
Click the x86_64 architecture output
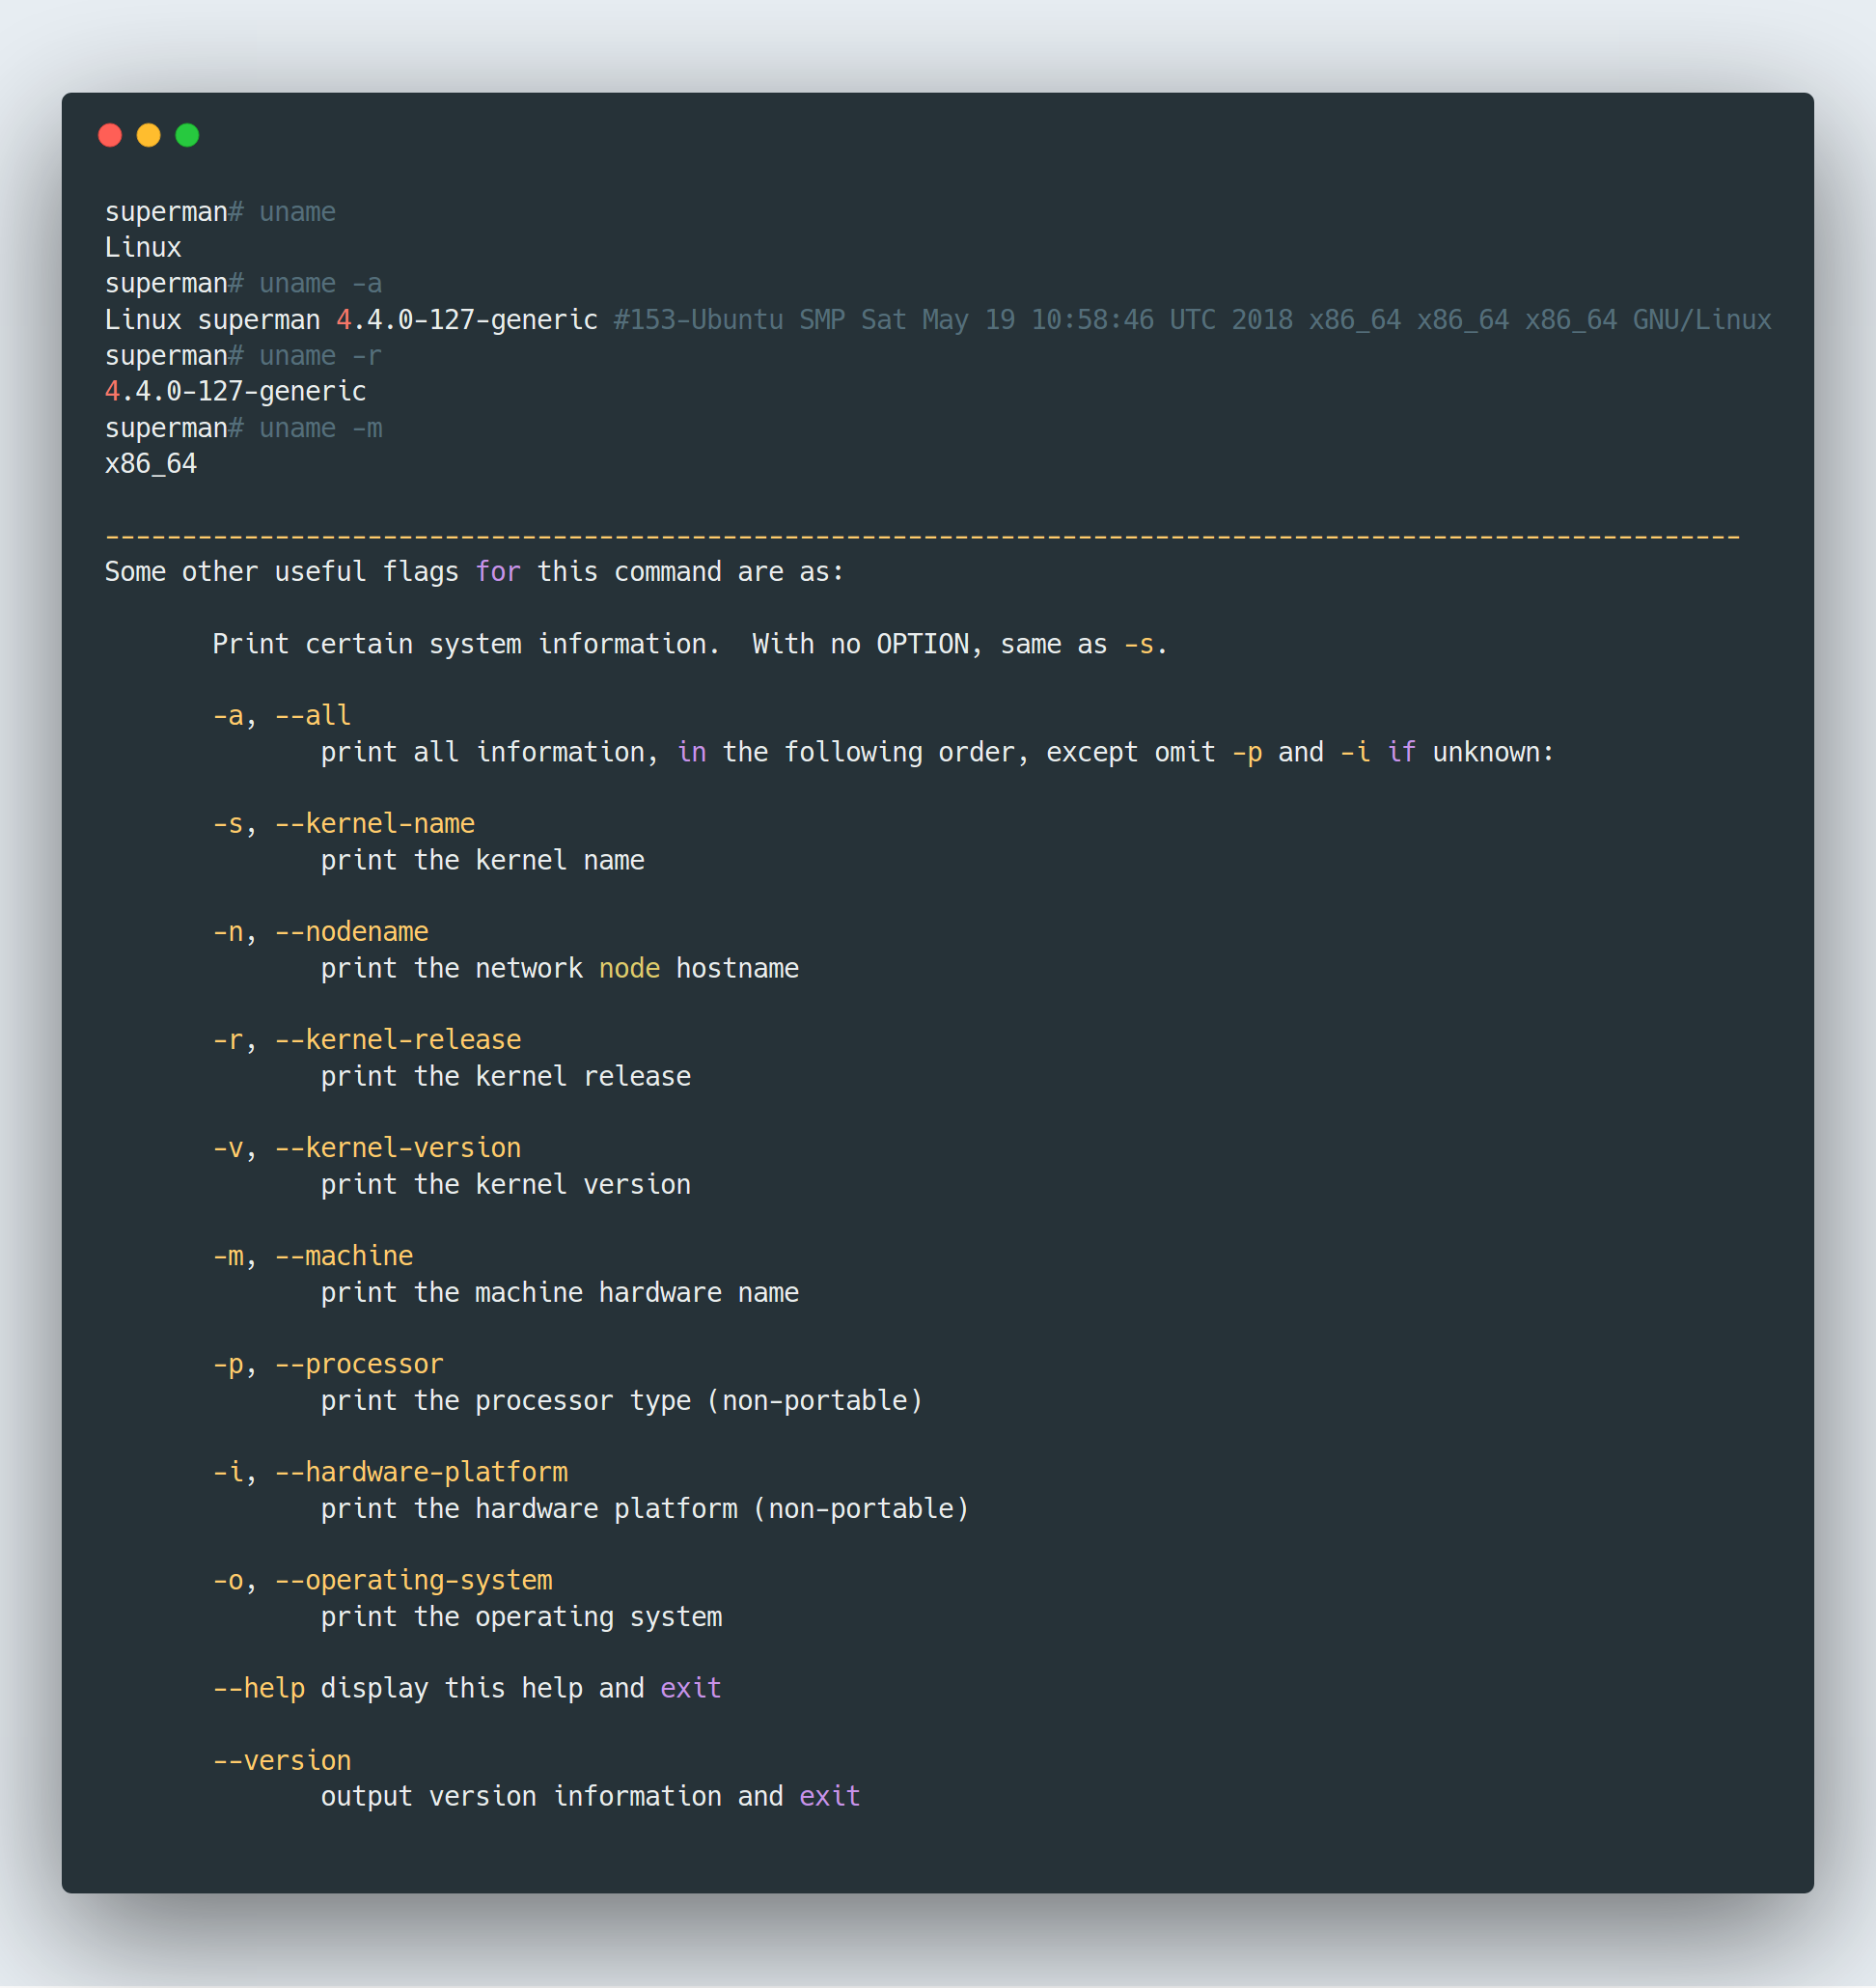151,463
